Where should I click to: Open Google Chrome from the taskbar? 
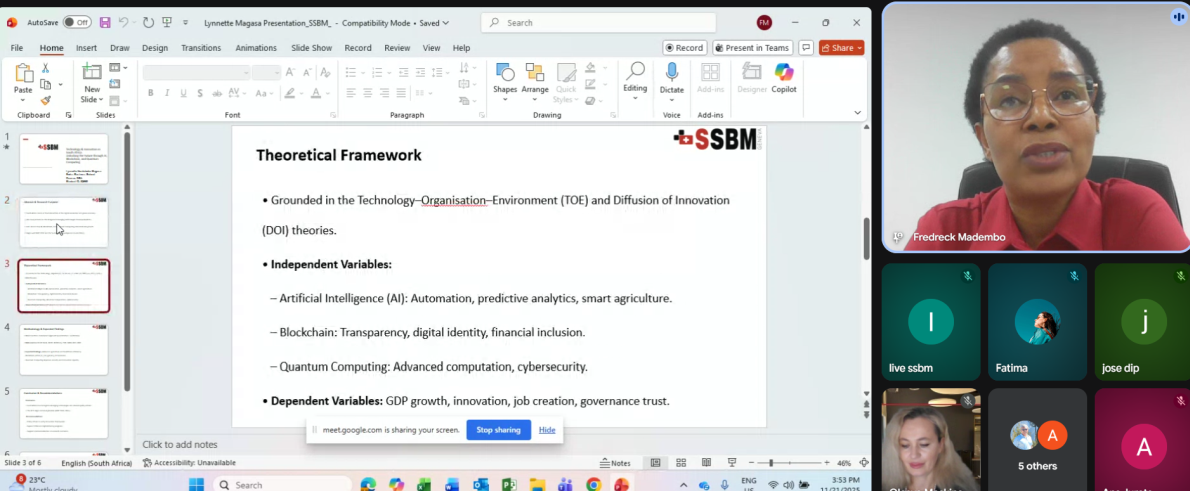tap(593, 485)
